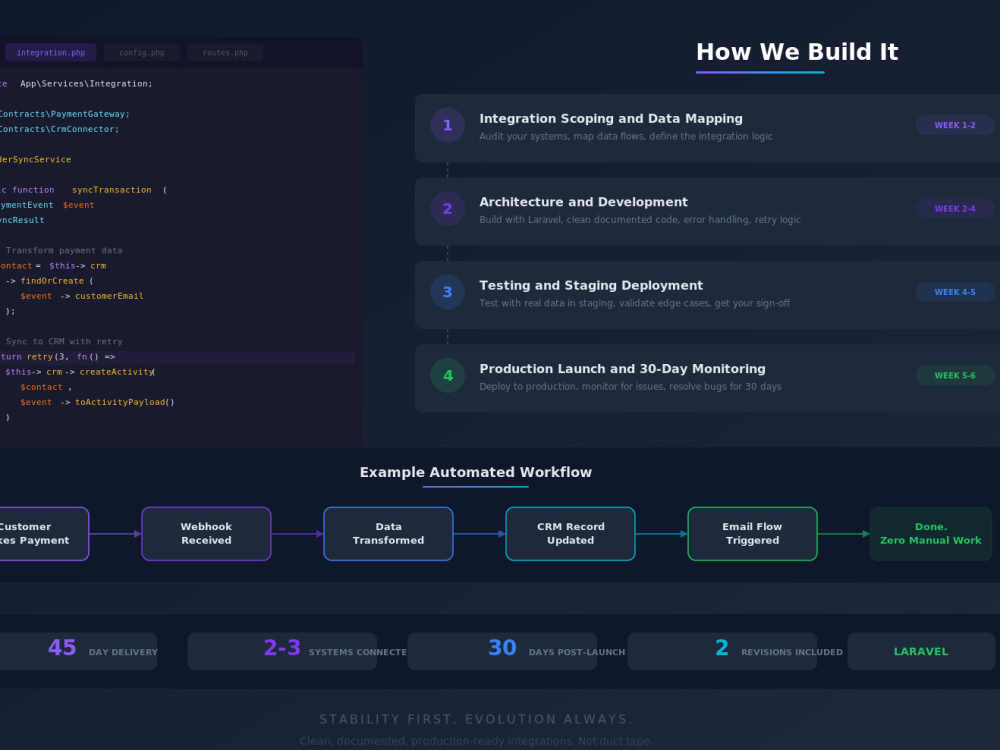
Task: Click the 45 DAY DELIVERY stat card
Action: click(78, 651)
